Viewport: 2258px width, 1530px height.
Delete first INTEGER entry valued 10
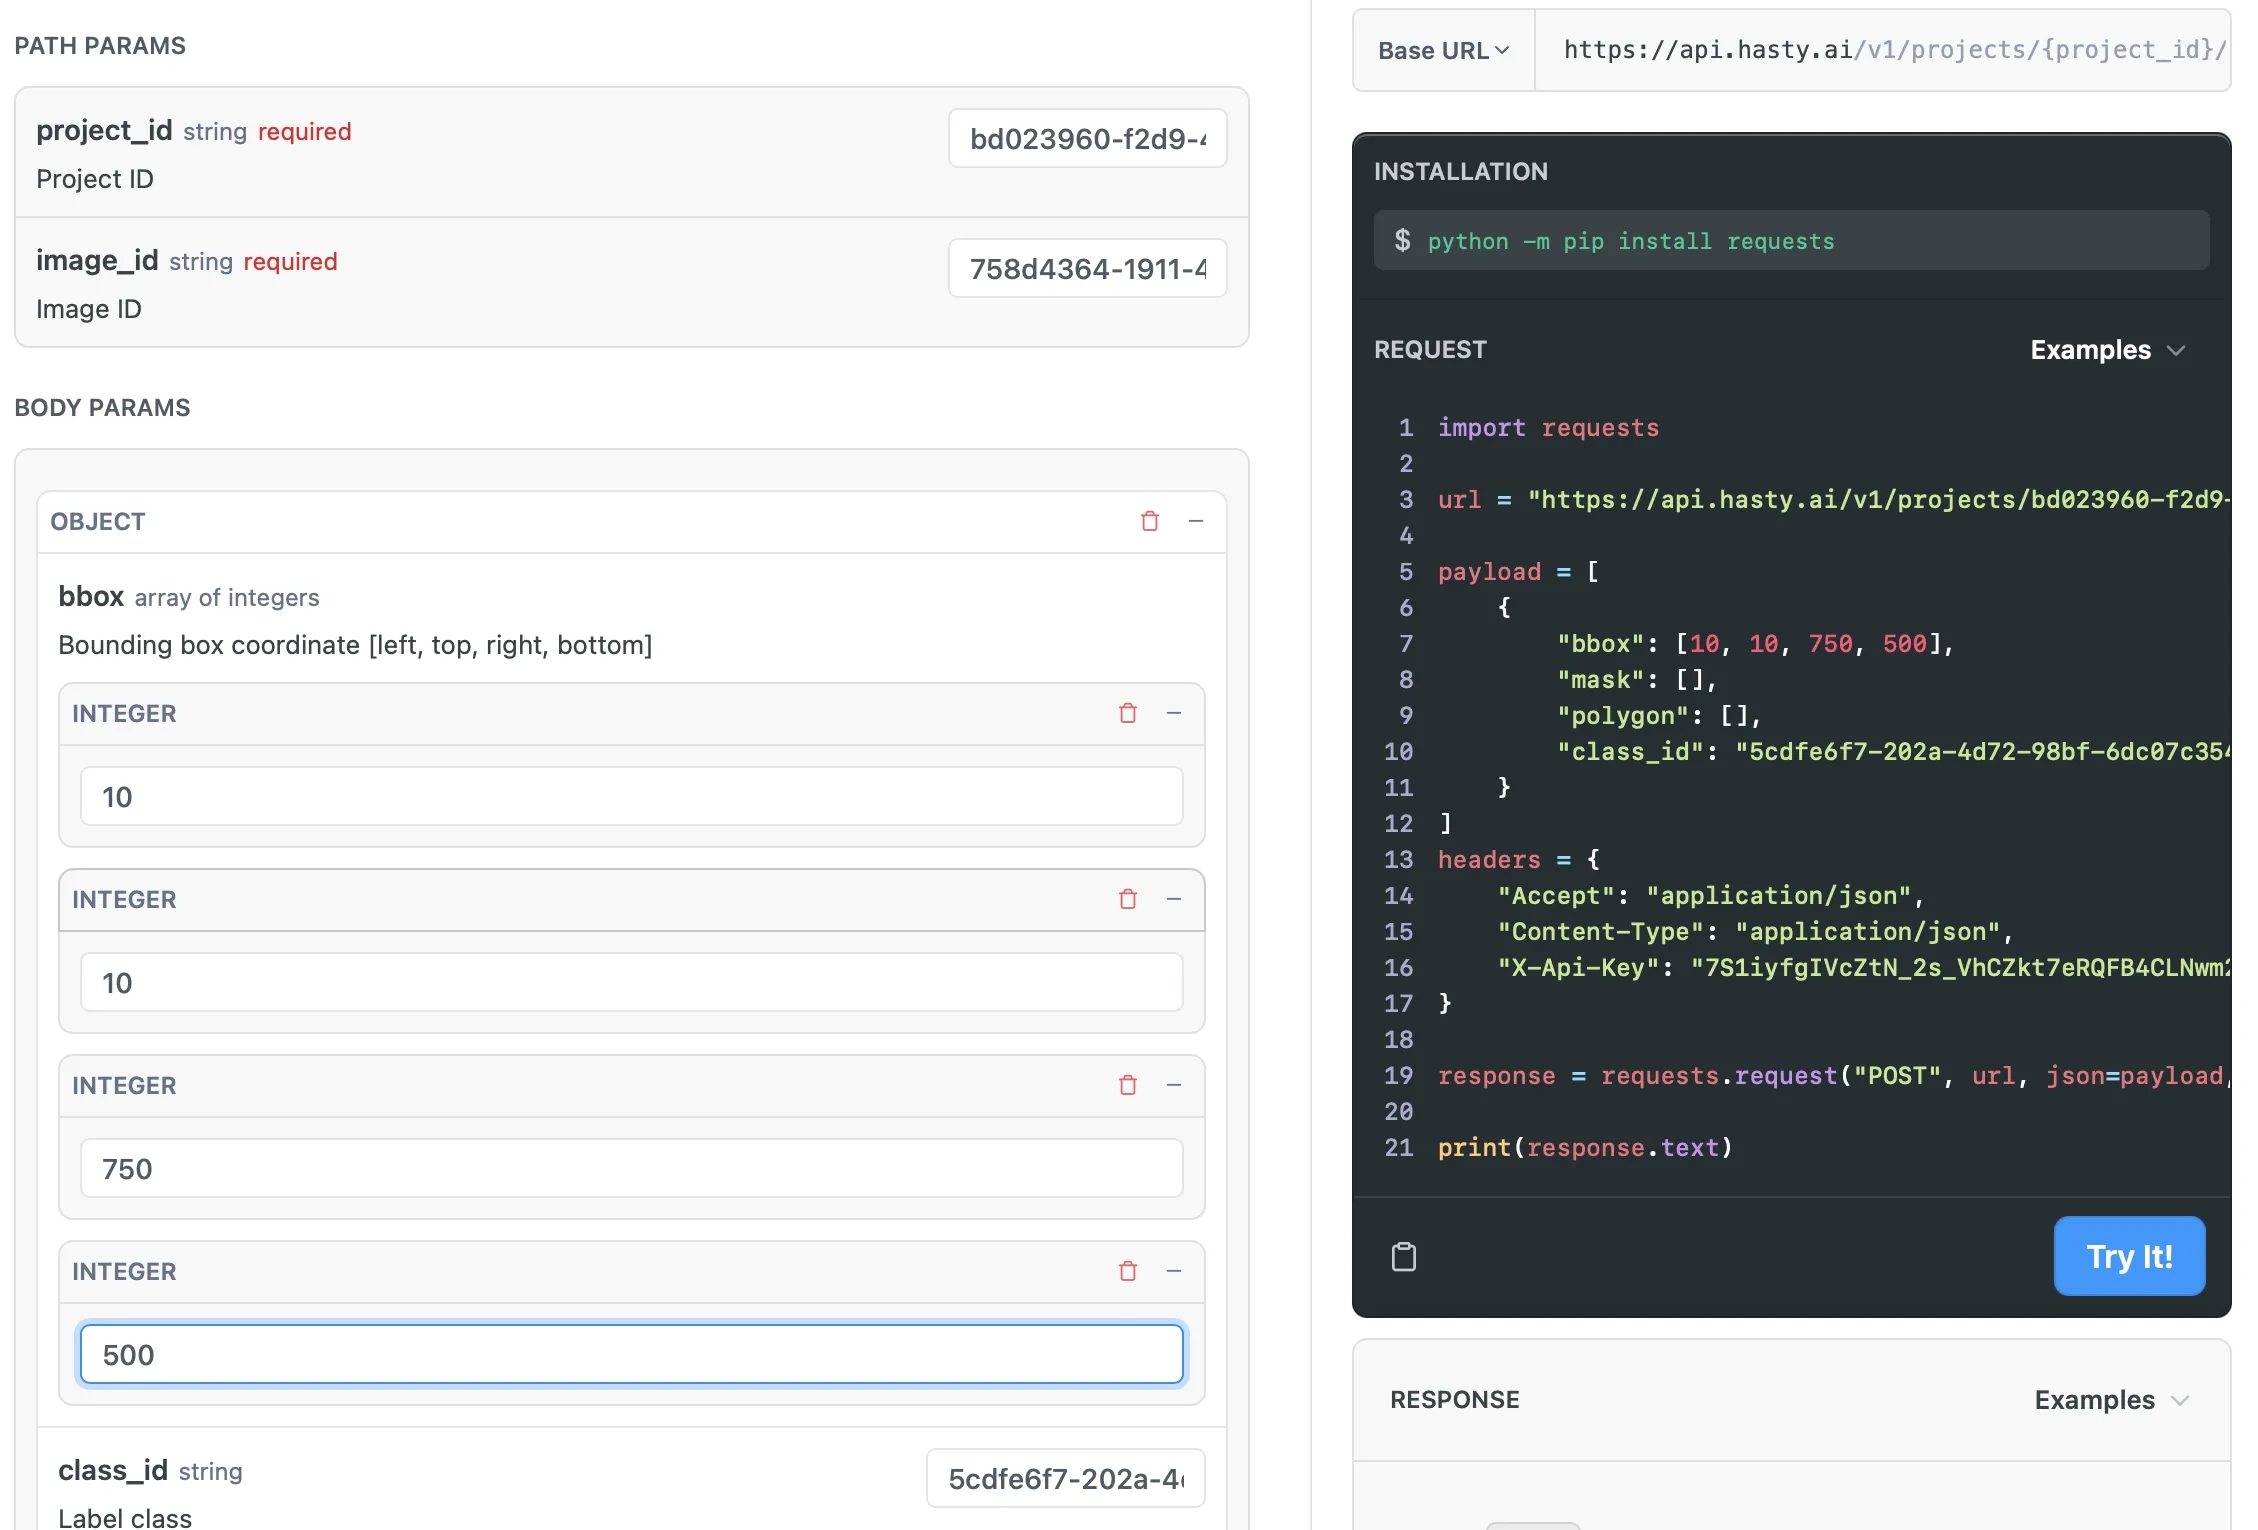coord(1128,713)
